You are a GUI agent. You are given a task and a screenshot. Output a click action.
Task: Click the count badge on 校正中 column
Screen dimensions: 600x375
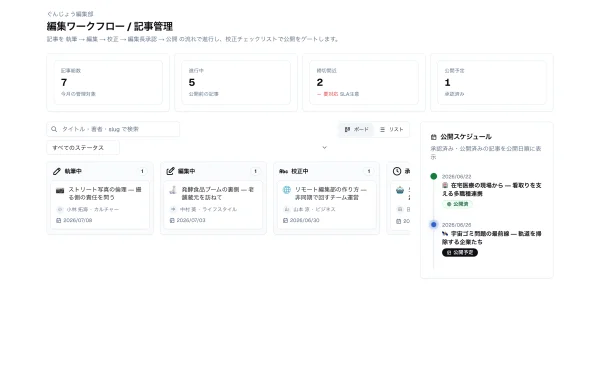368,171
